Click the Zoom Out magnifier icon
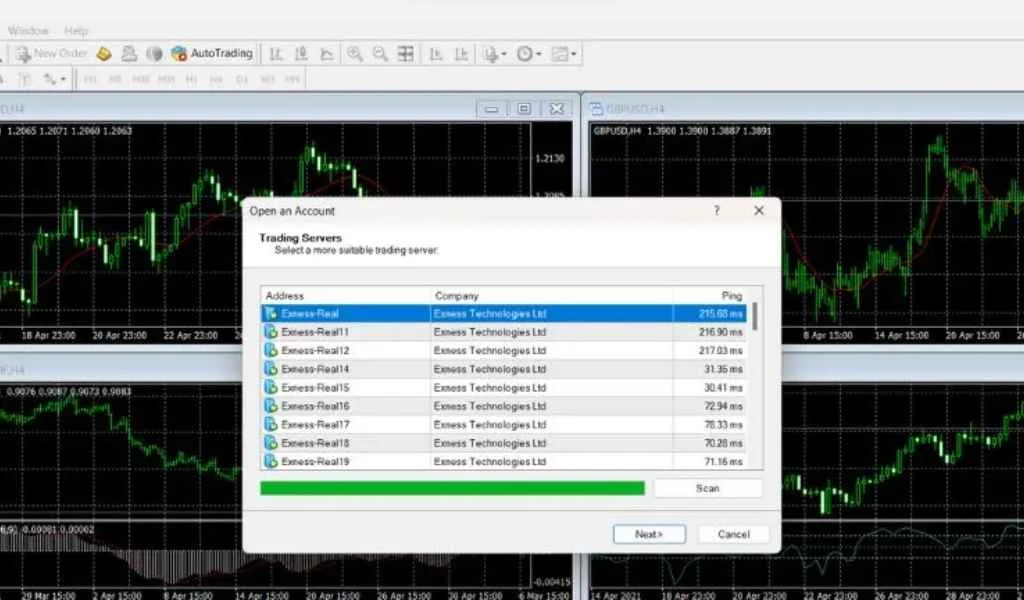The width and height of the screenshot is (1024, 600). point(380,53)
